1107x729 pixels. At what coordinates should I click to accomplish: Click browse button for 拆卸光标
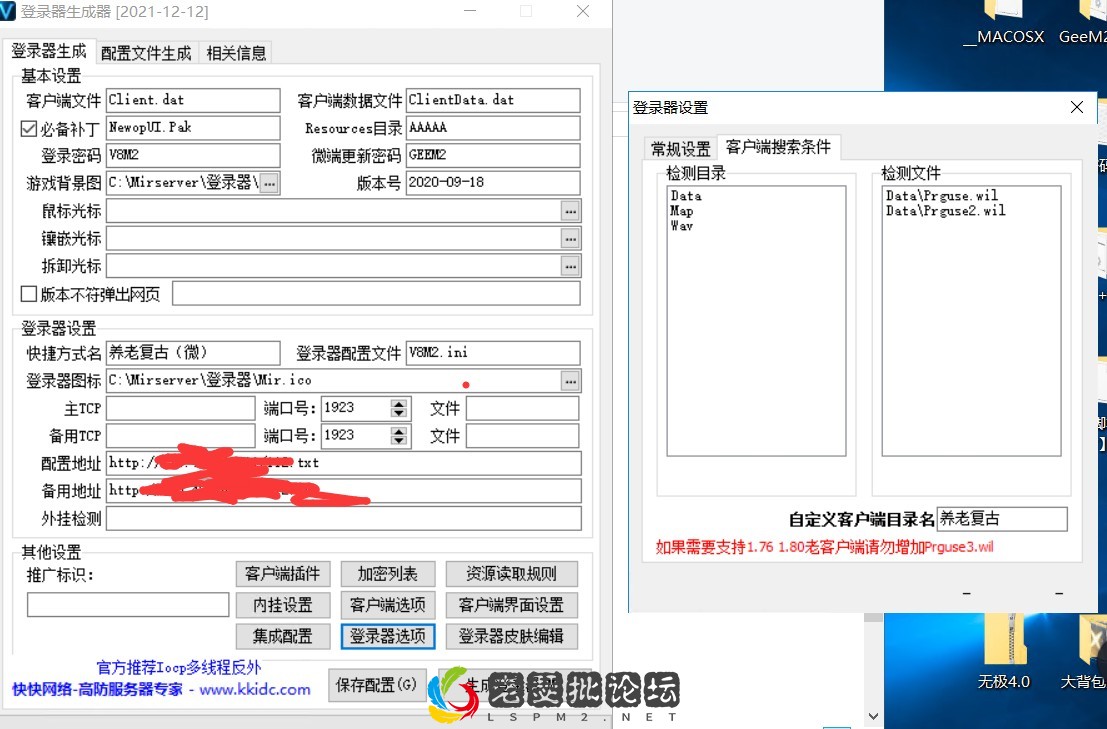[x=570, y=266]
